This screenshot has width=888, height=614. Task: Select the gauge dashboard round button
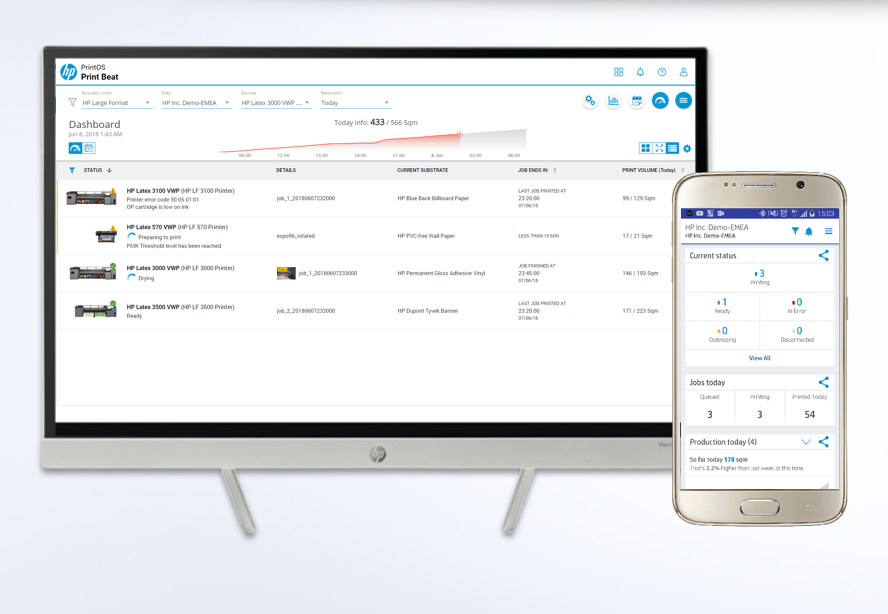pos(660,101)
